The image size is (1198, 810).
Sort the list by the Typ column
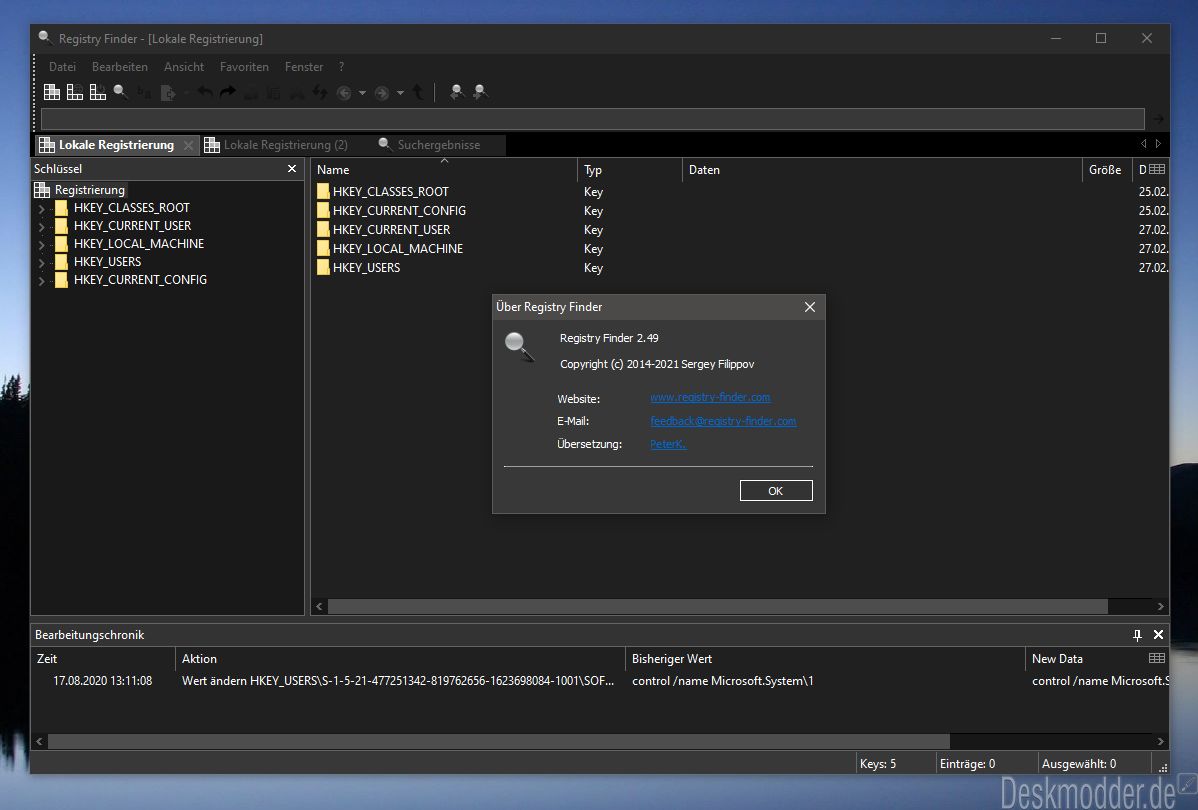point(630,170)
